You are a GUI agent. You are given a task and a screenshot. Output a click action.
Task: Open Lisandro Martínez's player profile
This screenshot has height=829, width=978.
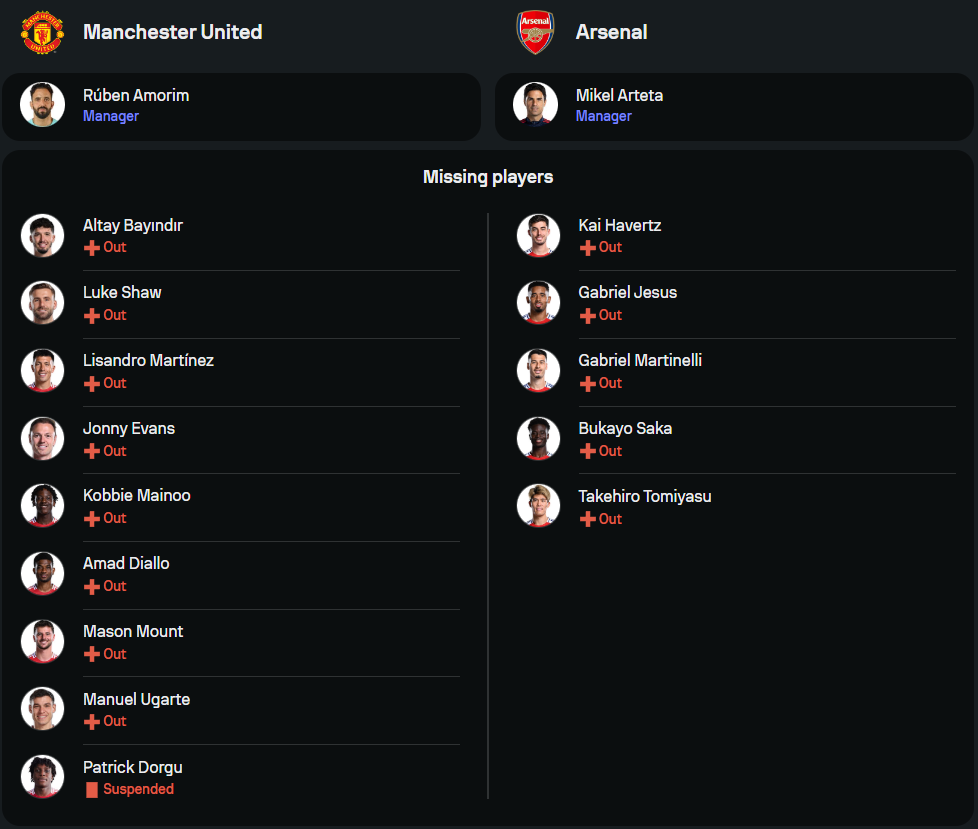(x=148, y=361)
